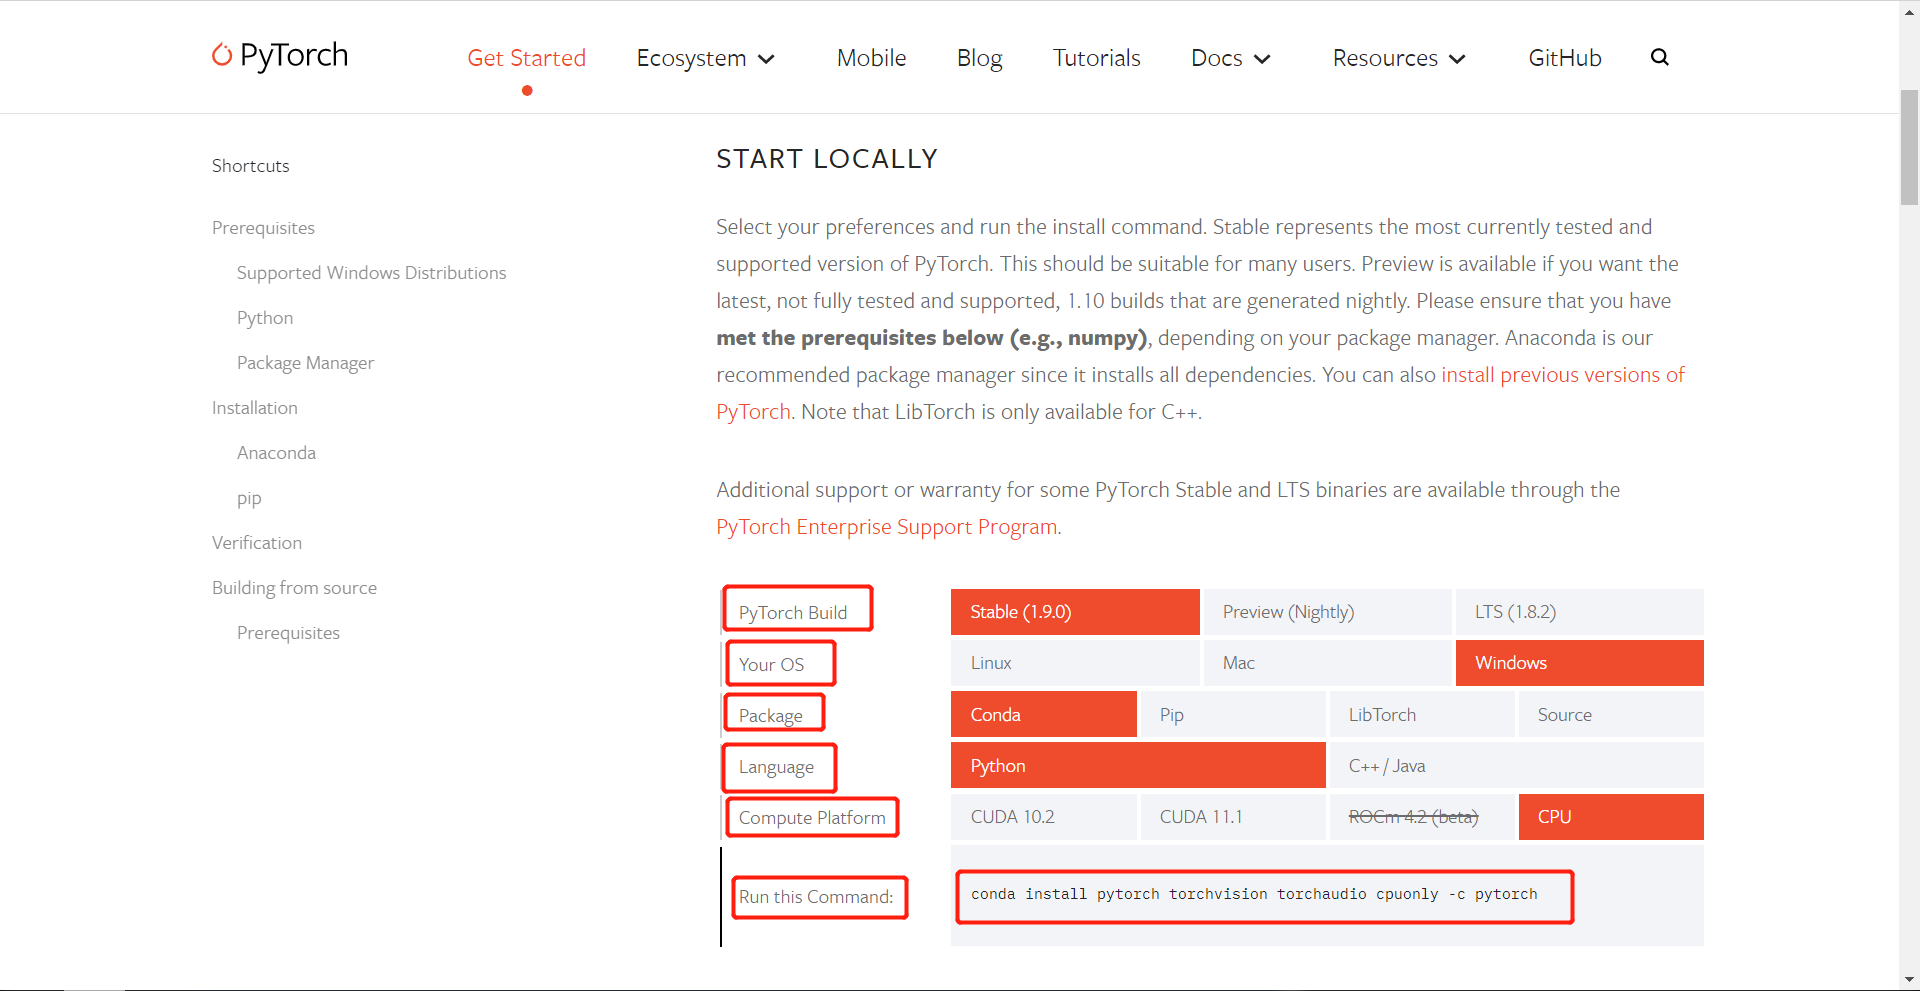Expand the Resources dropdown menu
This screenshot has height=991, width=1920.
1400,58
